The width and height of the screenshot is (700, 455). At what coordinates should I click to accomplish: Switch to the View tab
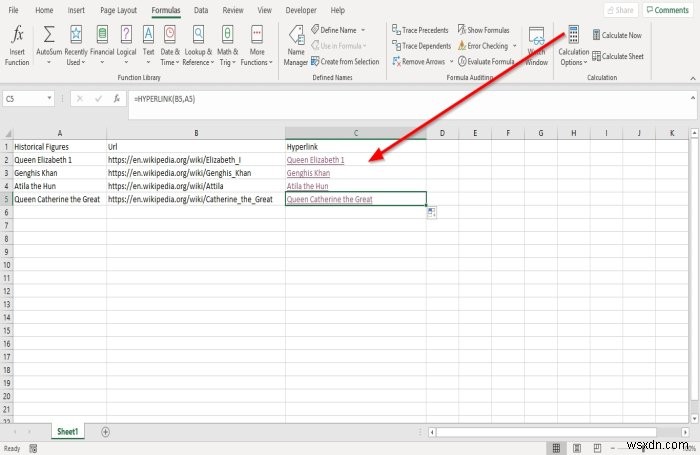(x=264, y=10)
